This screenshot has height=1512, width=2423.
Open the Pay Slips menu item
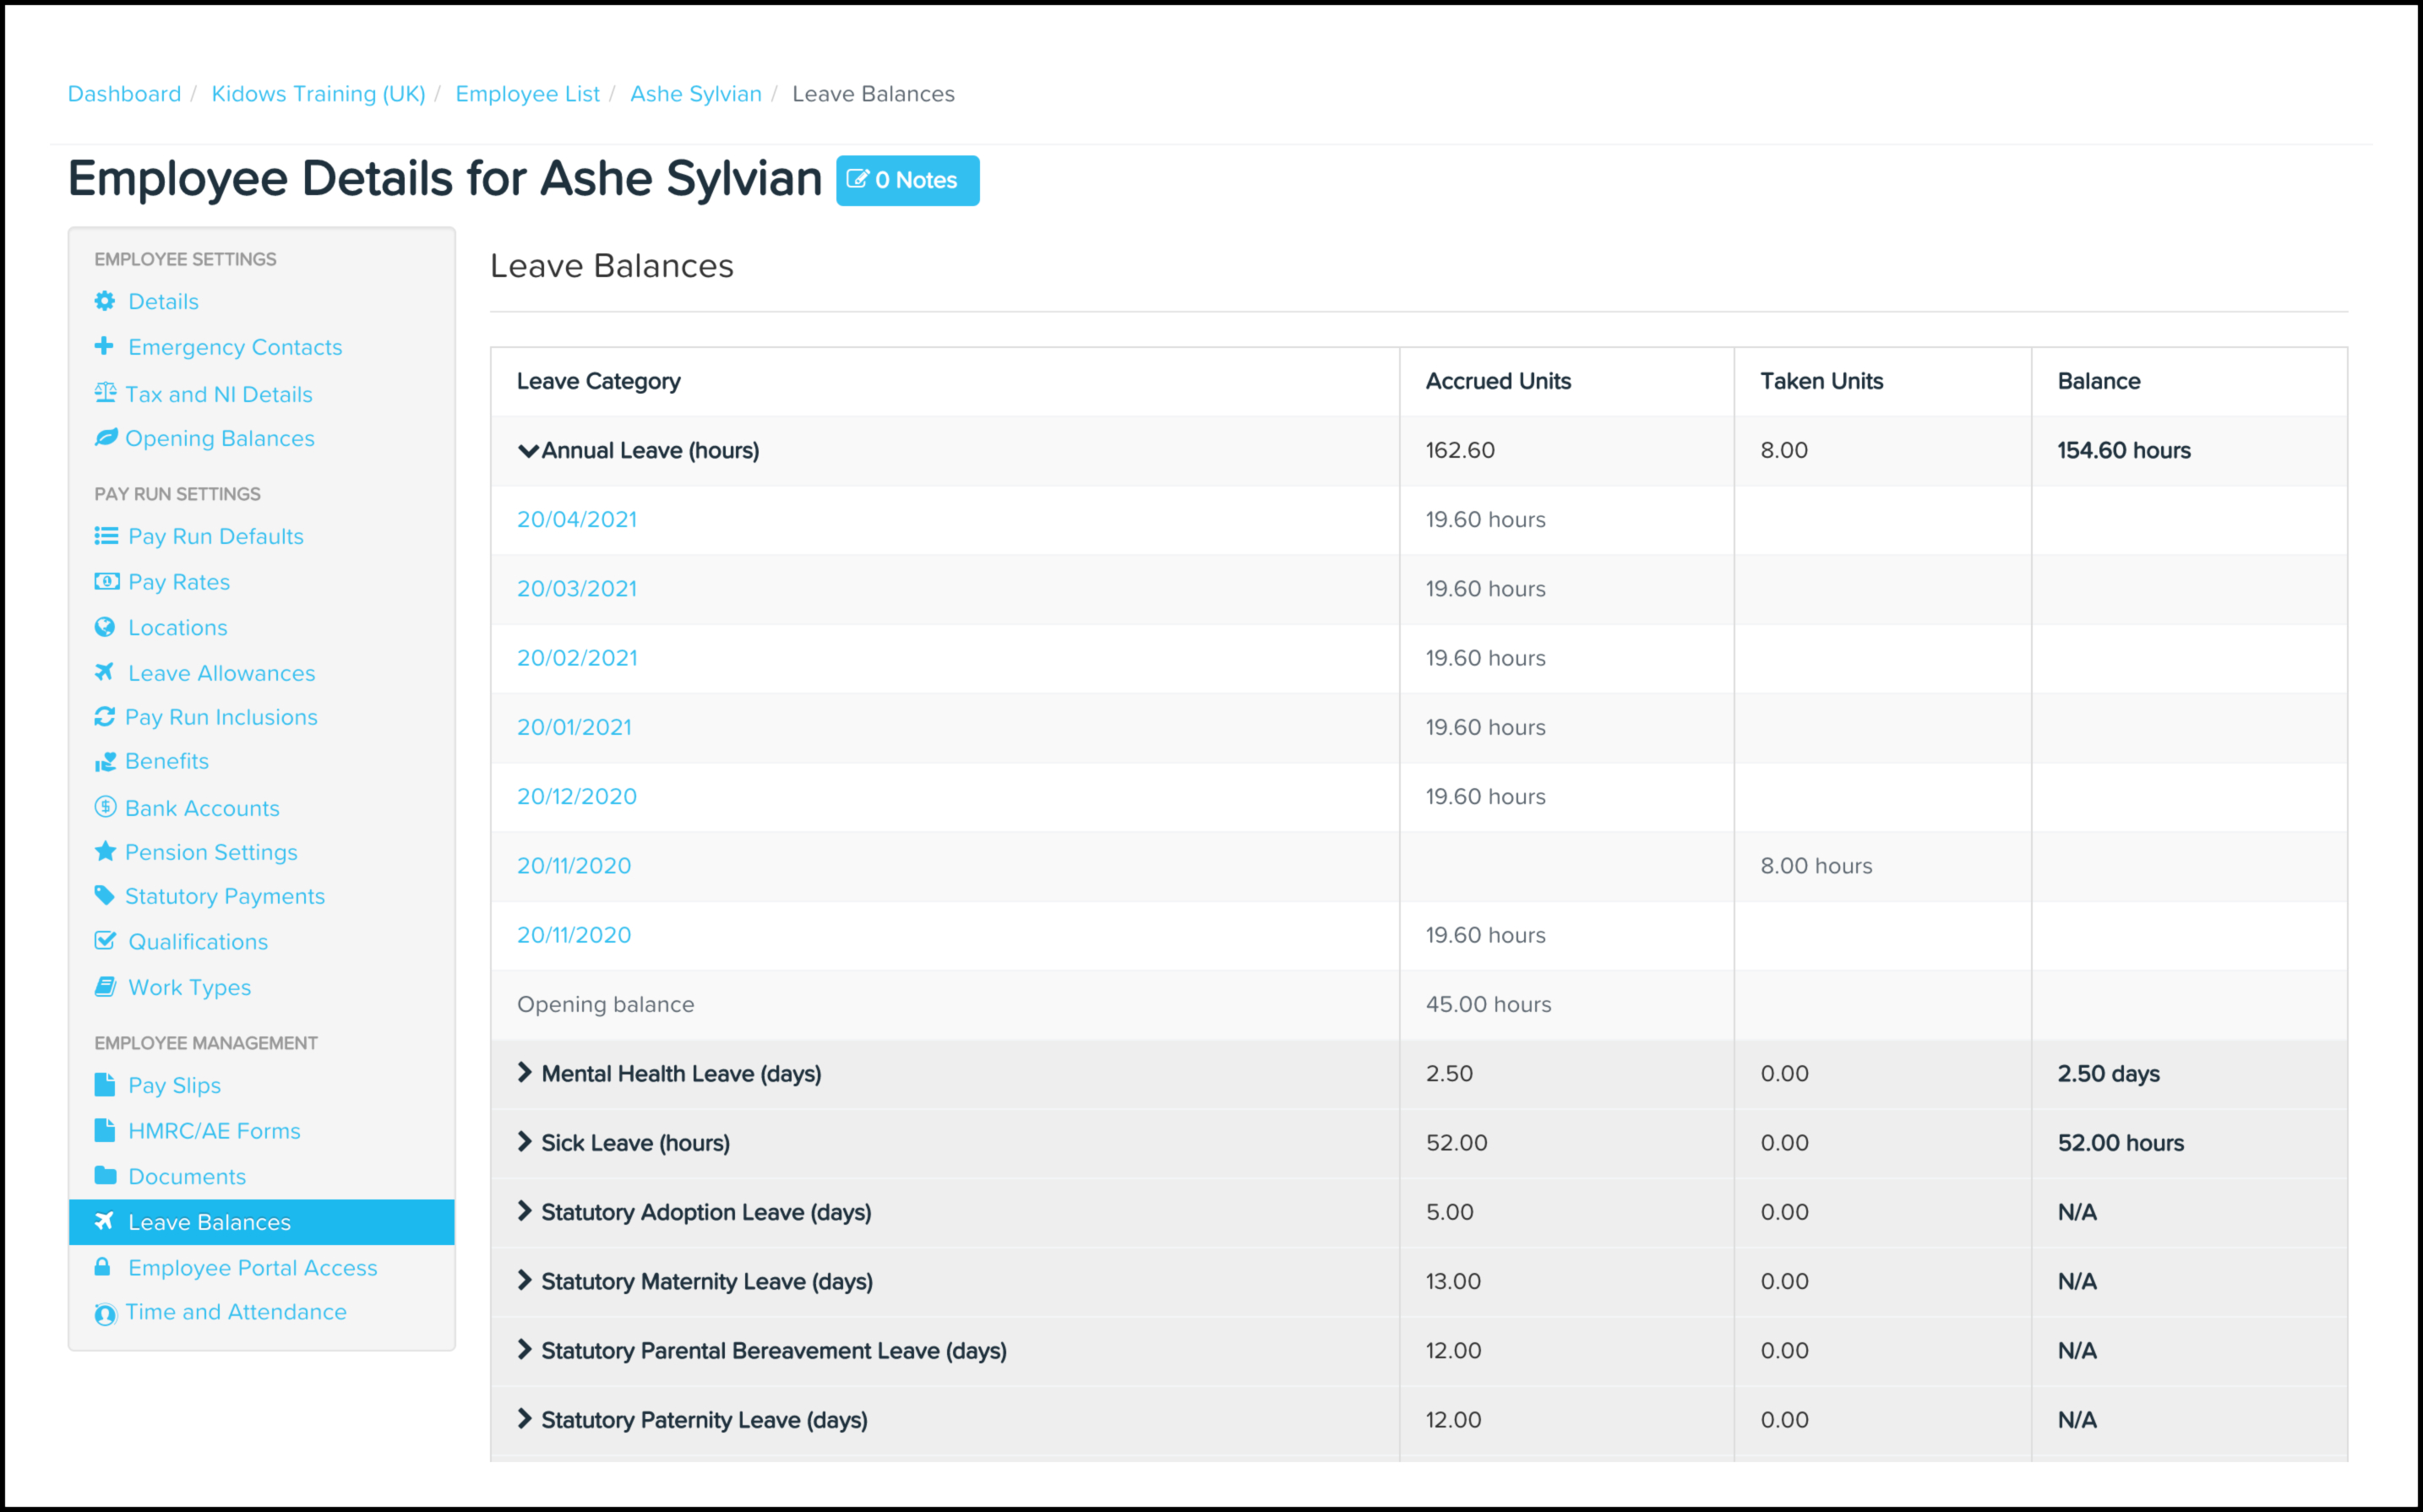click(174, 1085)
